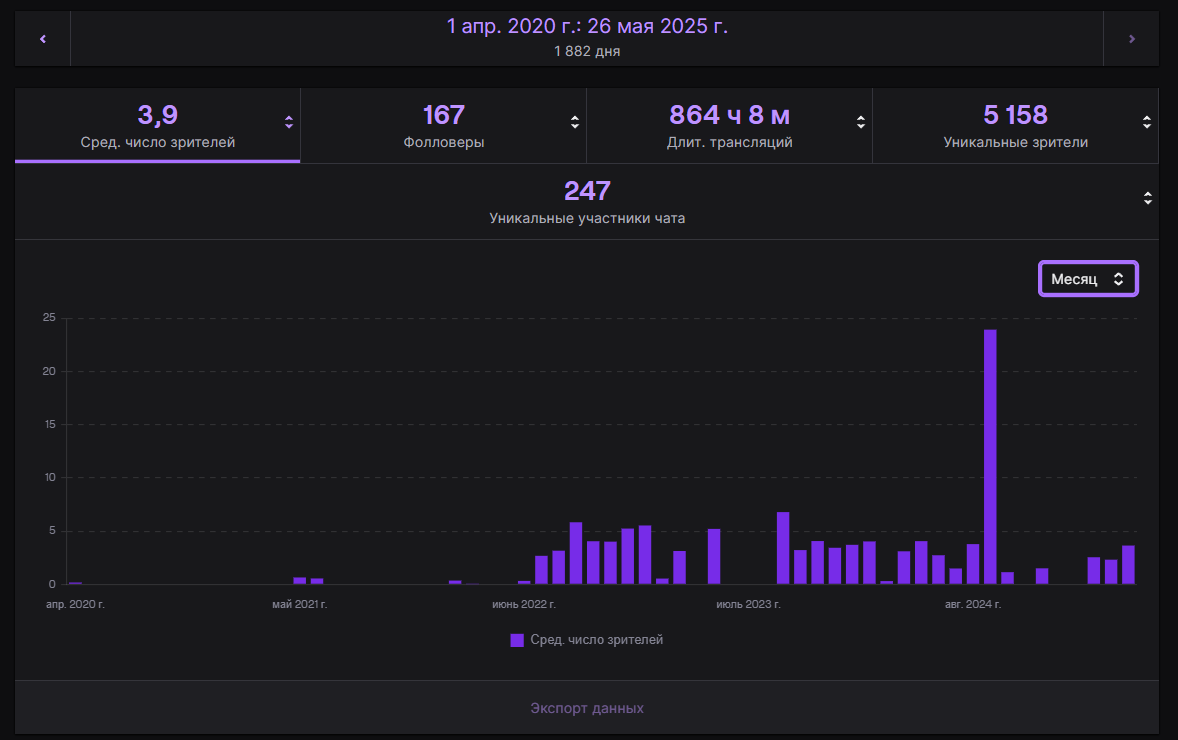Switch to the Фолловеры metric tab
The width and height of the screenshot is (1178, 740).
tap(443, 125)
